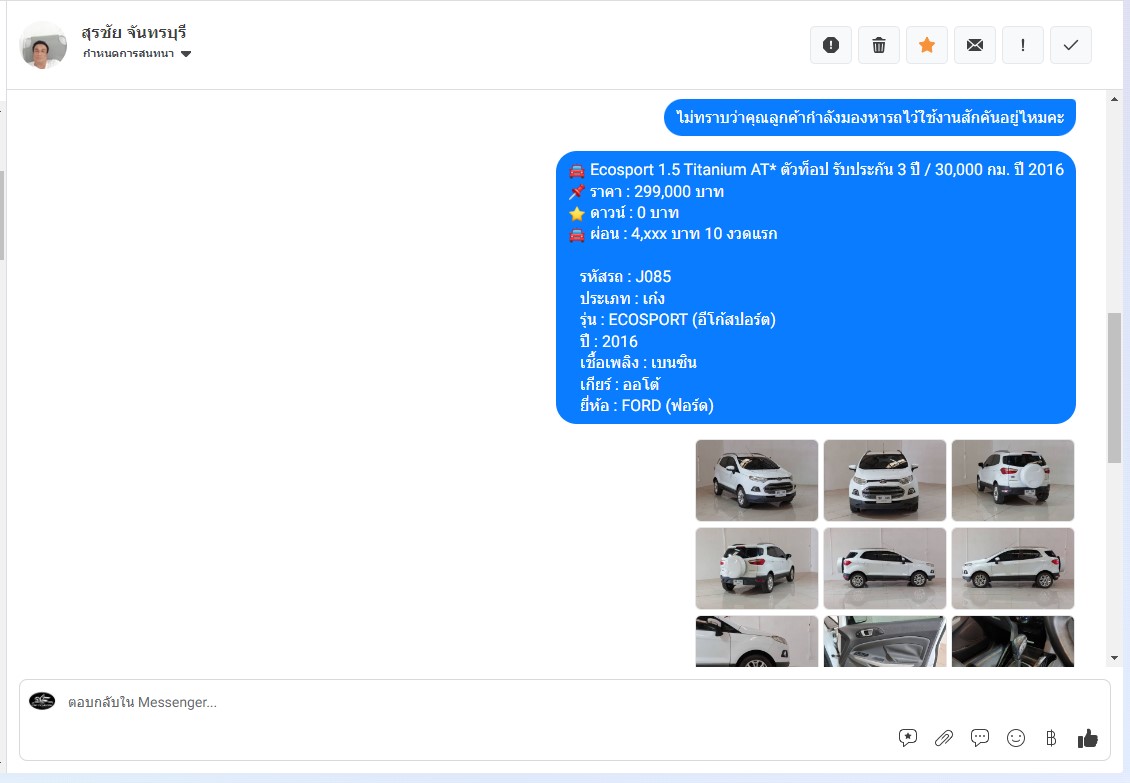Click message asking ไม่ทราบว่าคุณลูกค้ากำลังมองหารถ
This screenshot has height=783, width=1130.
(x=870, y=117)
